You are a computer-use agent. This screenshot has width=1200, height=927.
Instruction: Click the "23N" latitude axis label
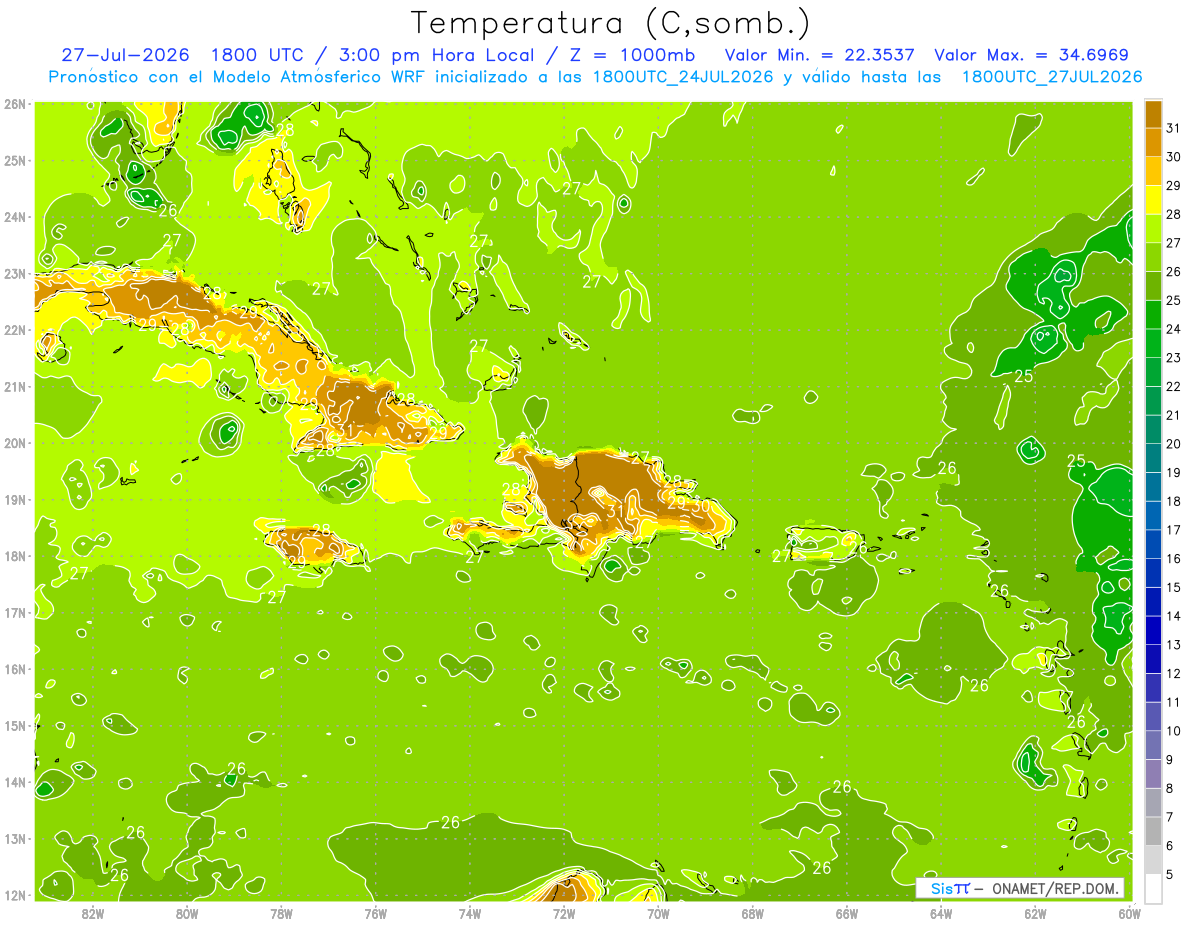click(15, 273)
